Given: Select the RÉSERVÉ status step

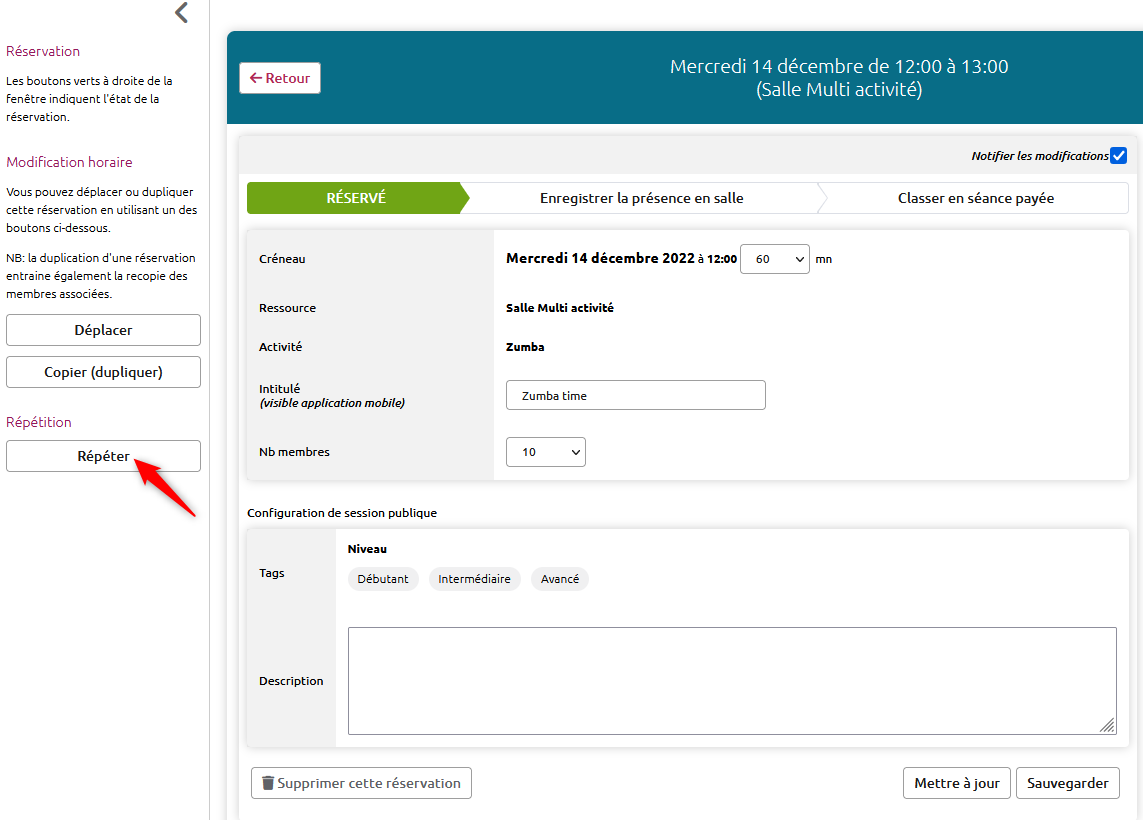Looking at the screenshot, I should 355,198.
